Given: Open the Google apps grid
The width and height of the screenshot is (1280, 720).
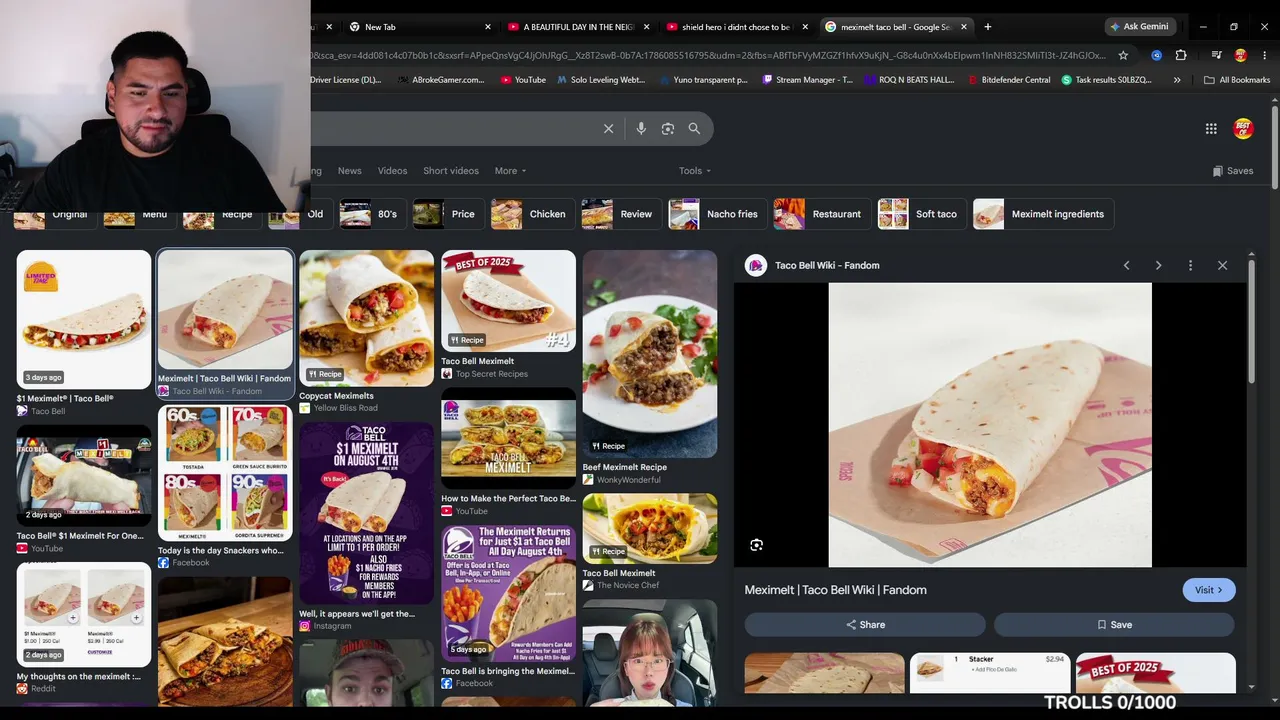Looking at the screenshot, I should [x=1211, y=128].
